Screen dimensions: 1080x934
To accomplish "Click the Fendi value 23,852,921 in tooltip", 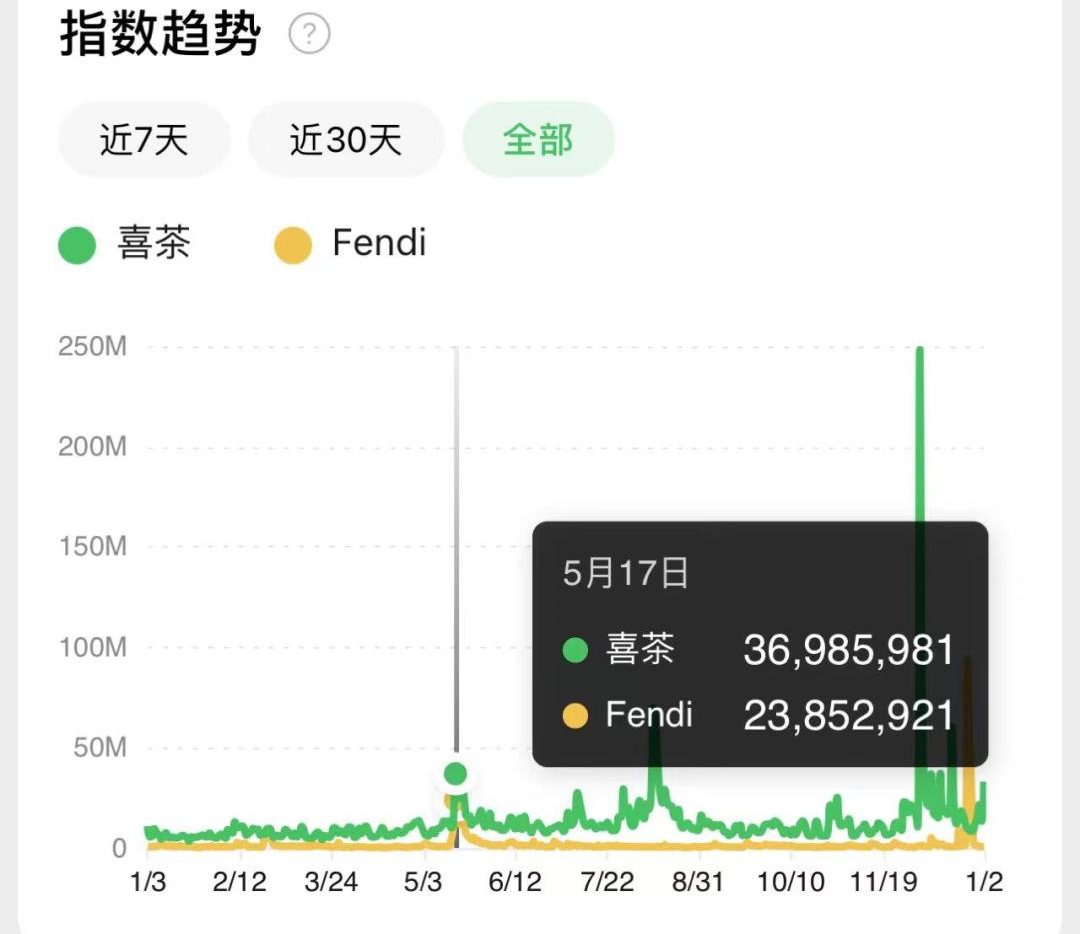I will click(x=849, y=716).
